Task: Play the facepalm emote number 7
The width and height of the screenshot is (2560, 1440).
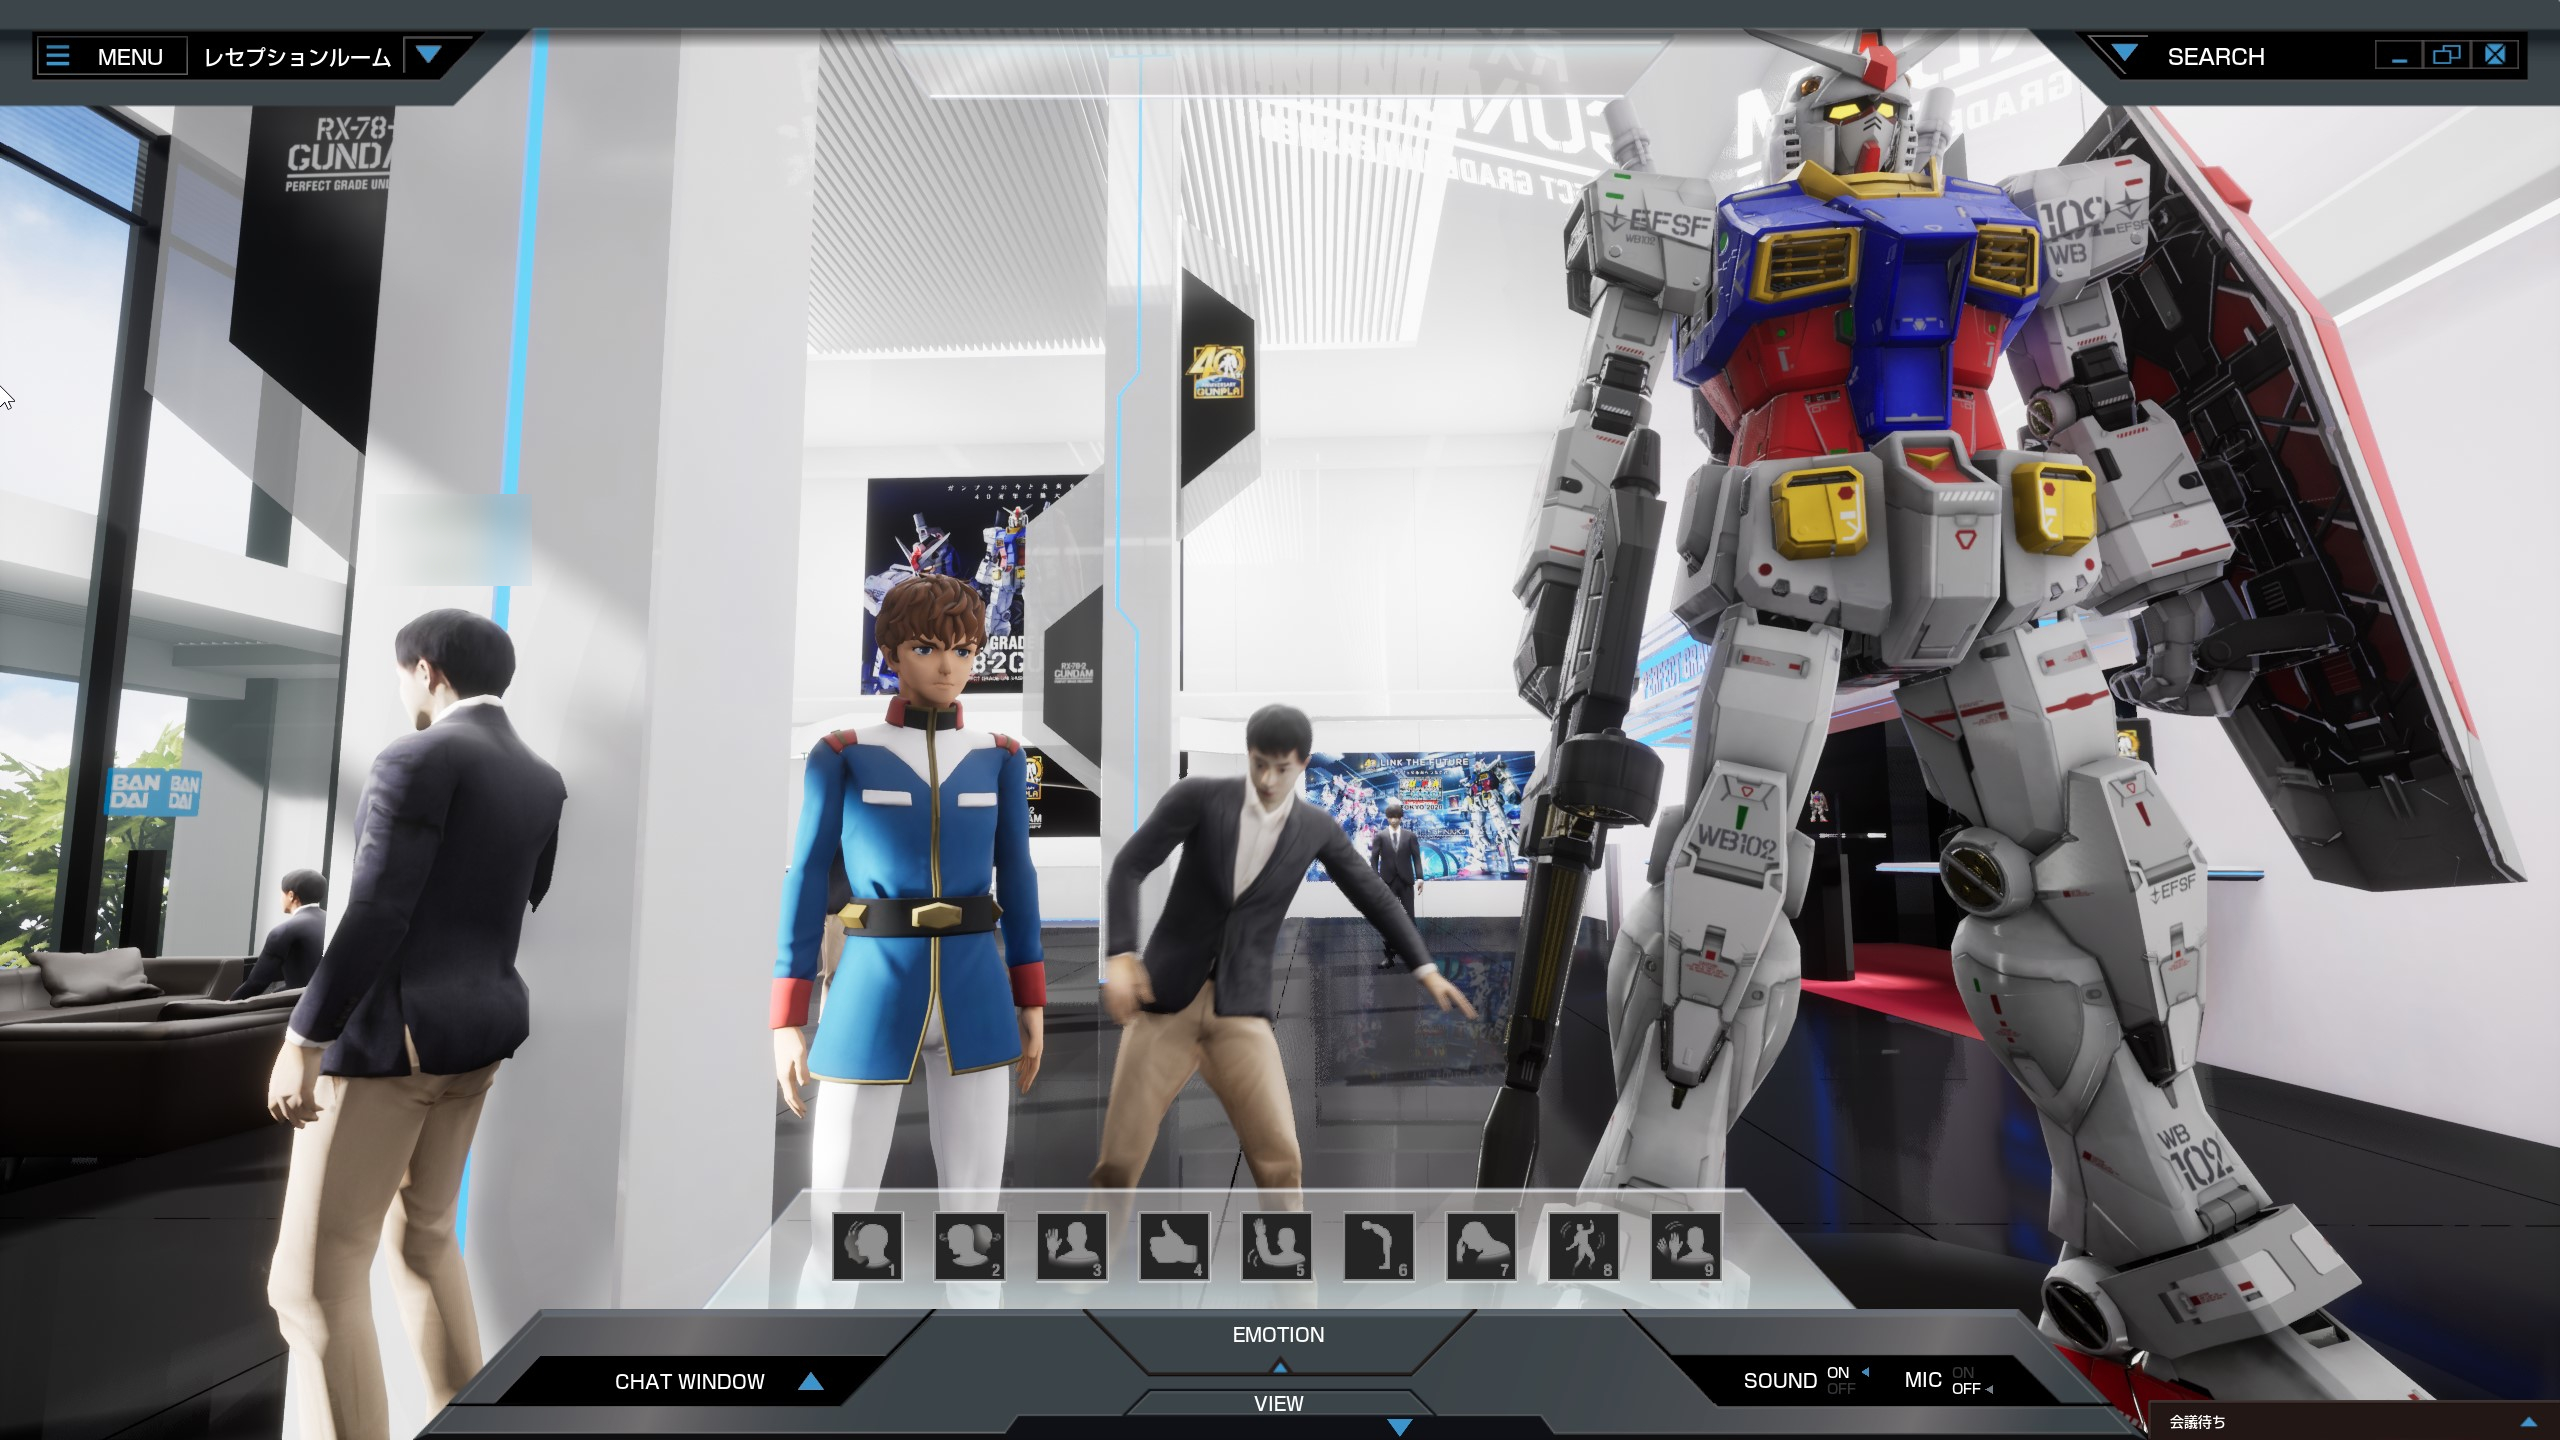Action: pos(1480,1247)
